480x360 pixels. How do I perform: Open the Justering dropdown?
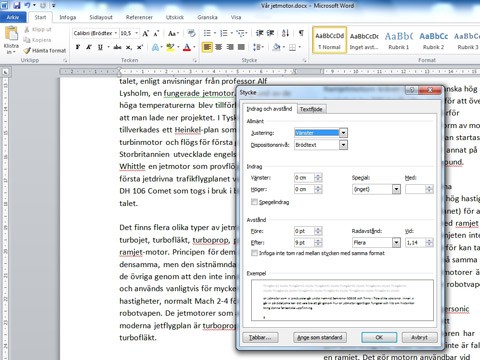point(343,133)
